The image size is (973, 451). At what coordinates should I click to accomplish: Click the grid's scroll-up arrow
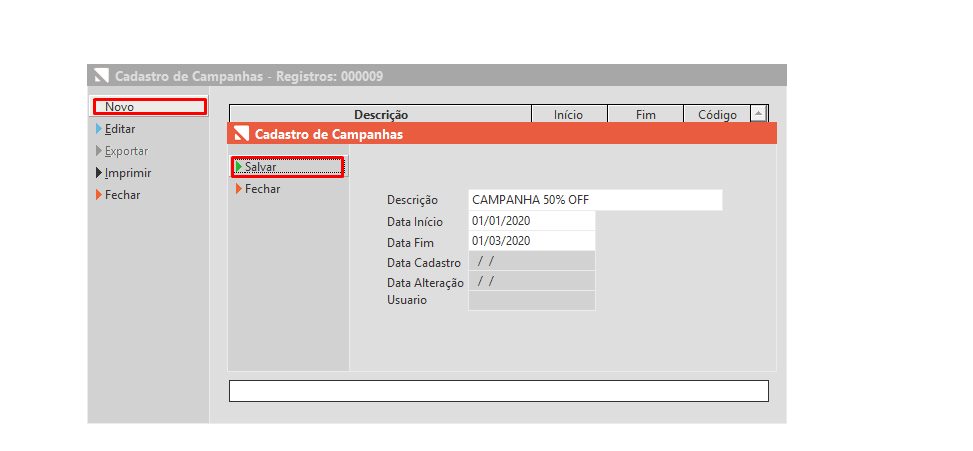tap(759, 114)
